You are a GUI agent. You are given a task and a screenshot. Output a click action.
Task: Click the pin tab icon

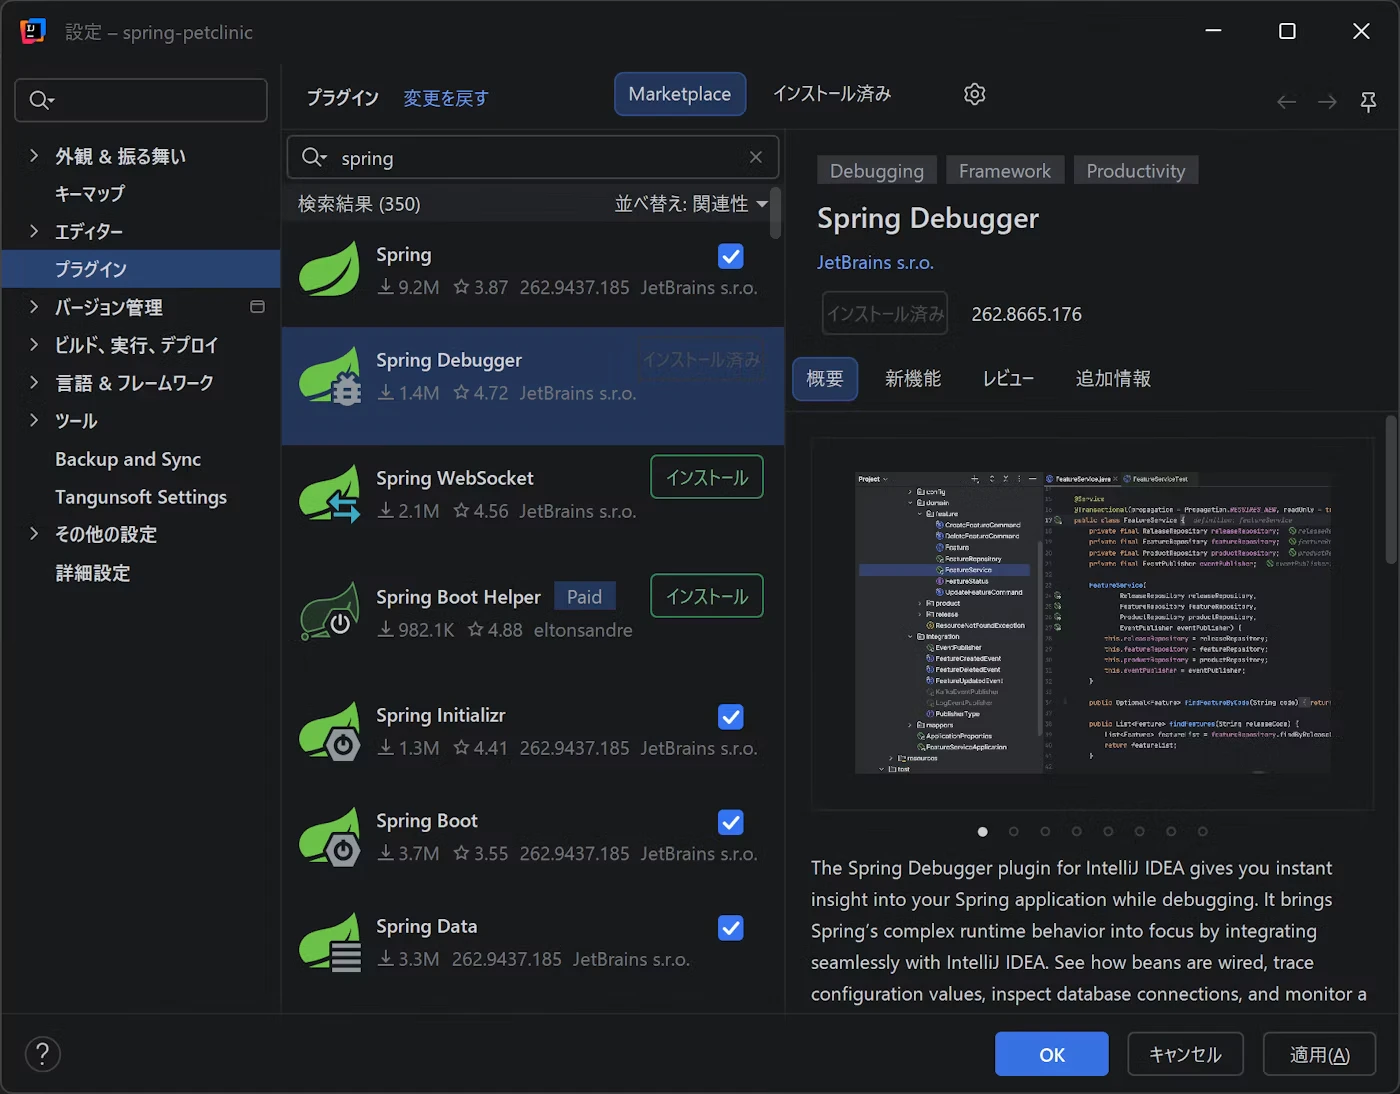pos(1369,102)
